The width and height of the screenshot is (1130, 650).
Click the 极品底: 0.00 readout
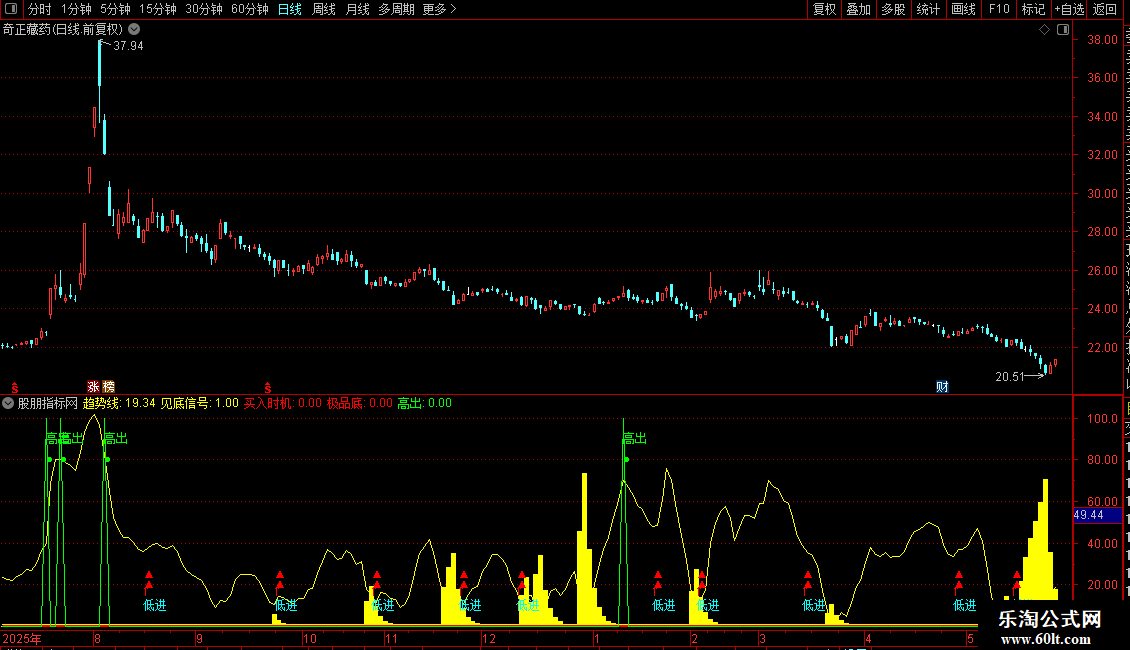click(360, 403)
